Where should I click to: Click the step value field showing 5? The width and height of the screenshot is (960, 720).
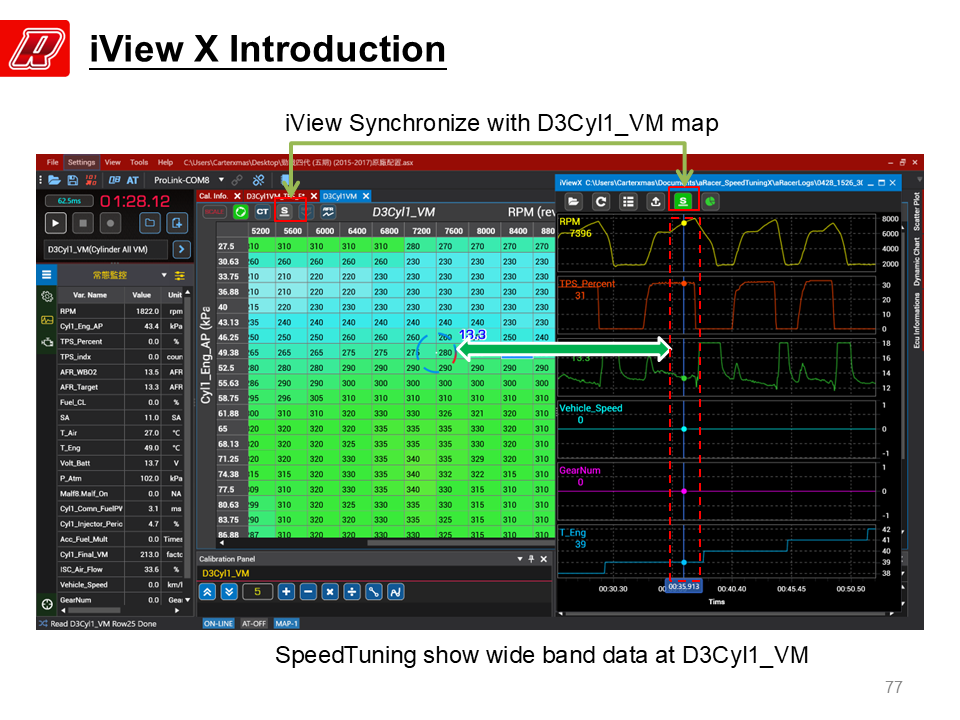point(257,592)
